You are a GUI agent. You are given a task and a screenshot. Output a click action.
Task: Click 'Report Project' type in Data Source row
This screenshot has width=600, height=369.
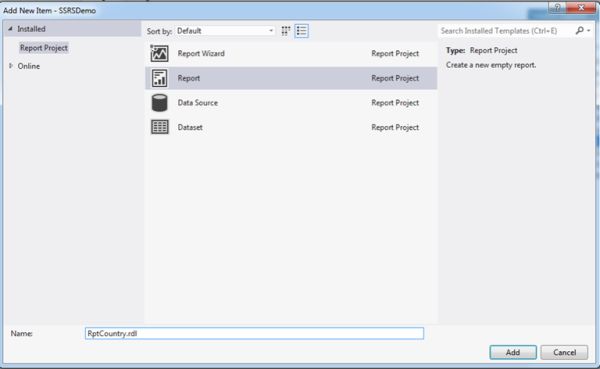point(395,103)
